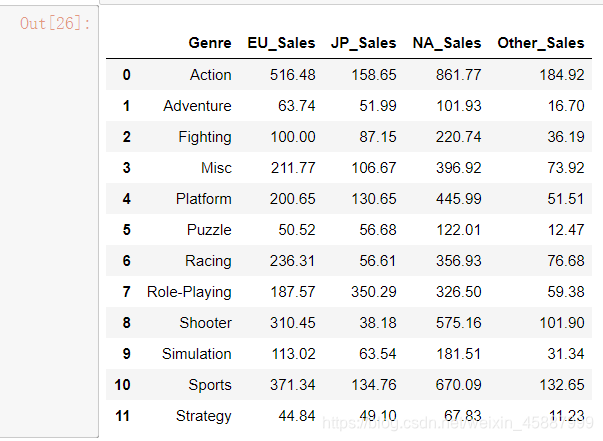Click the JP_Sales column header

(x=364, y=43)
